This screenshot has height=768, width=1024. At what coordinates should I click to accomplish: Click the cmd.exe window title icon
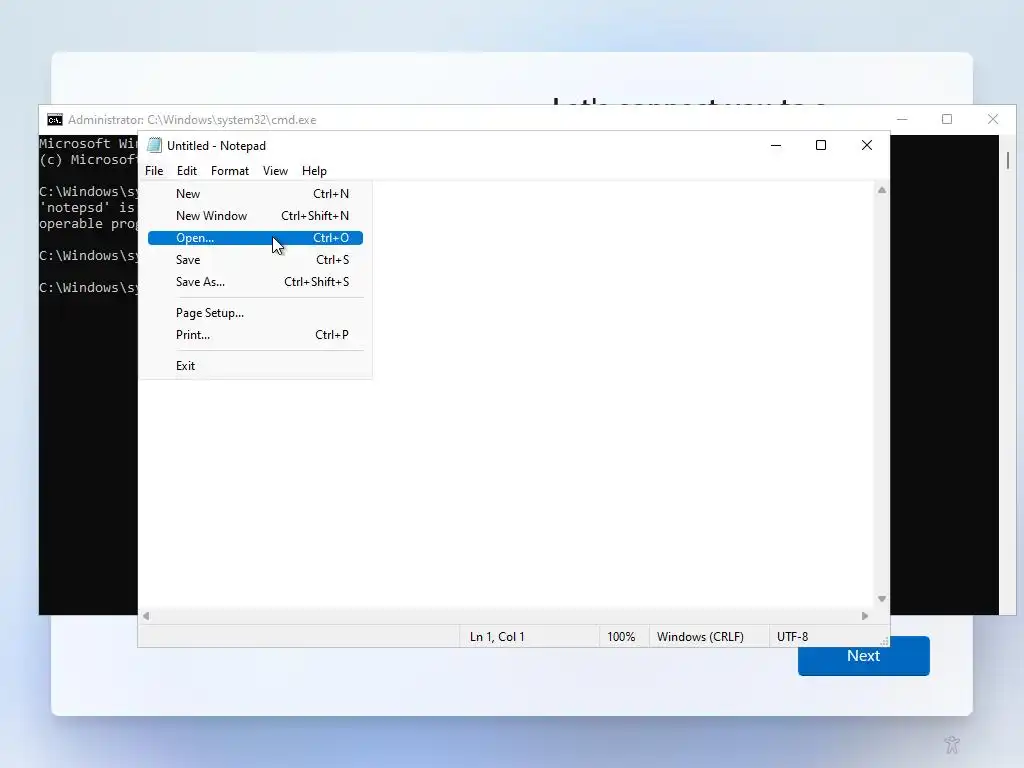(55, 120)
